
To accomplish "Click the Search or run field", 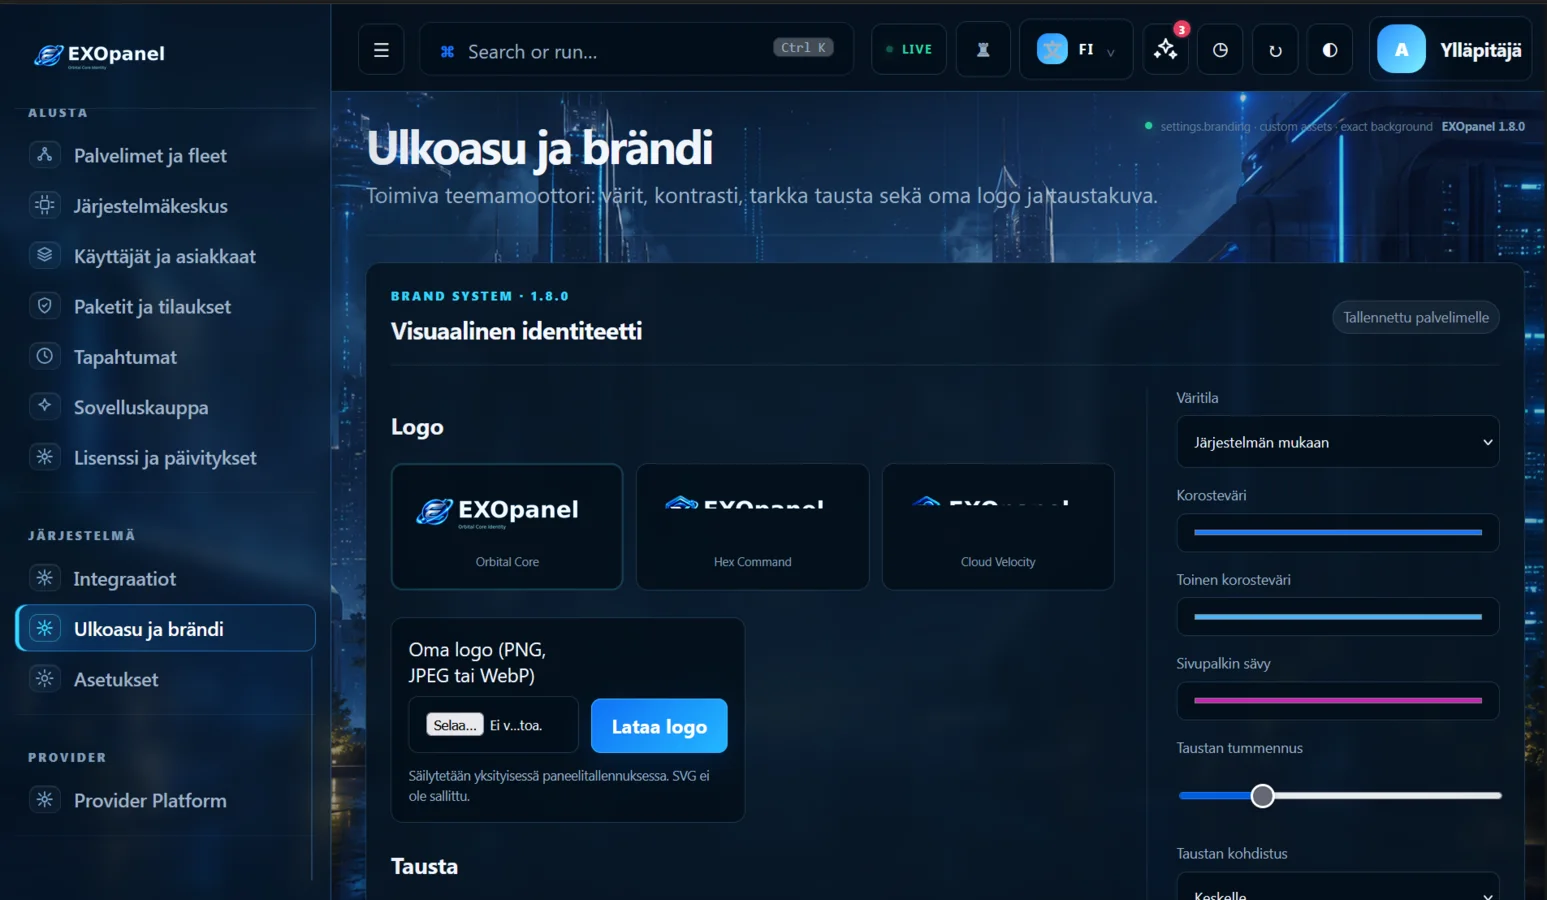I will click(x=636, y=50).
